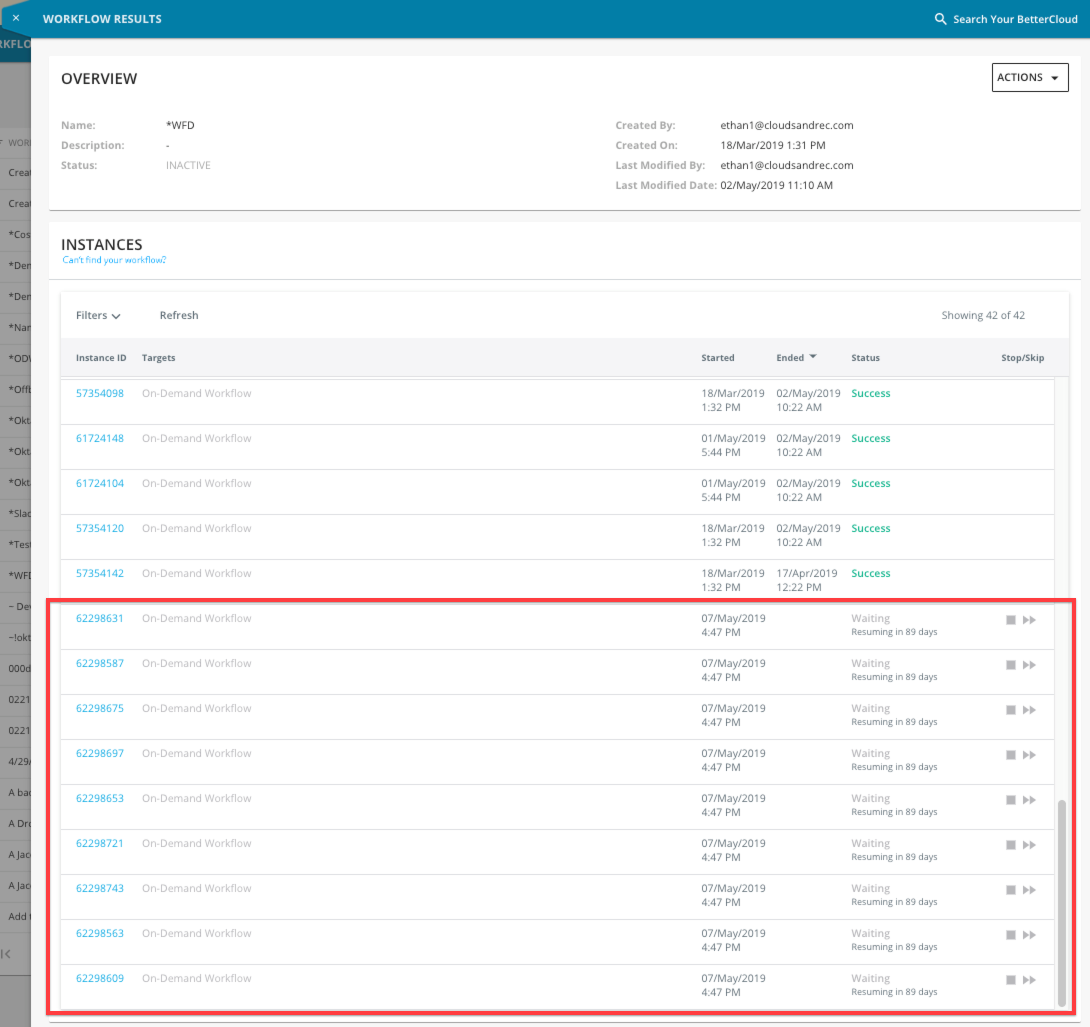Expand the Filters panel
The height and width of the screenshot is (1027, 1090).
click(x=95, y=314)
